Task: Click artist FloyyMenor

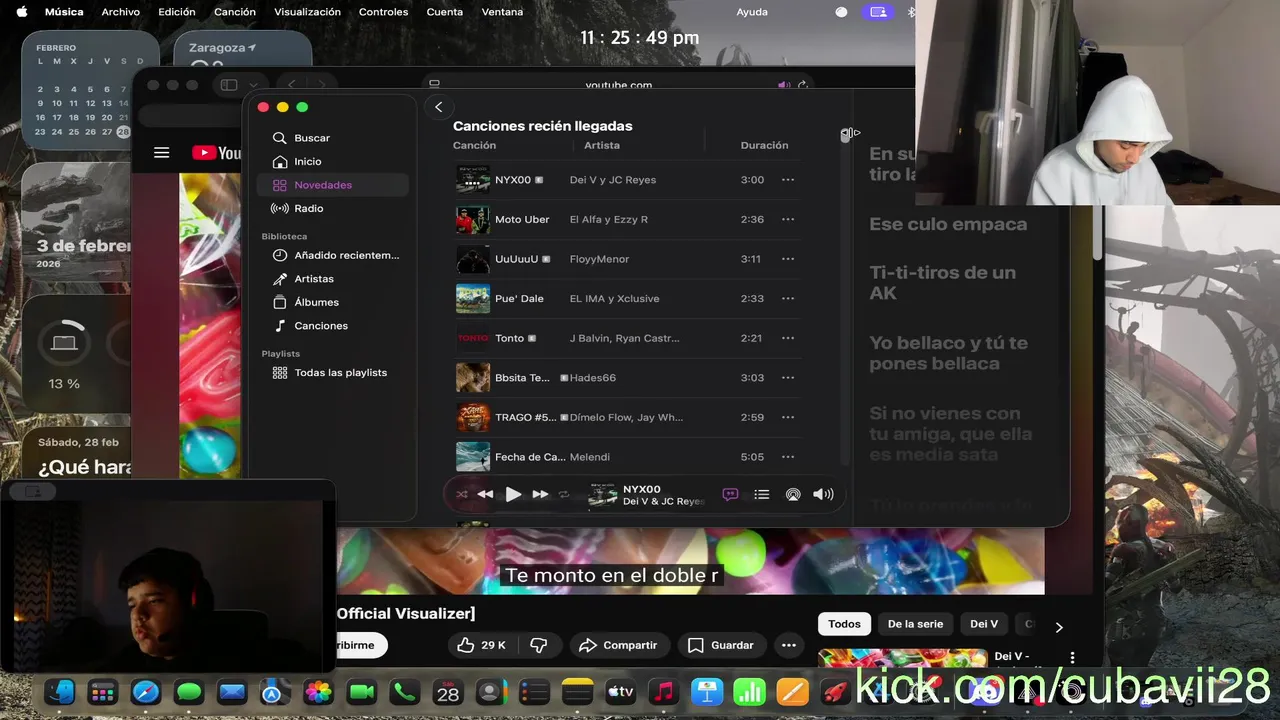Action: click(x=599, y=259)
